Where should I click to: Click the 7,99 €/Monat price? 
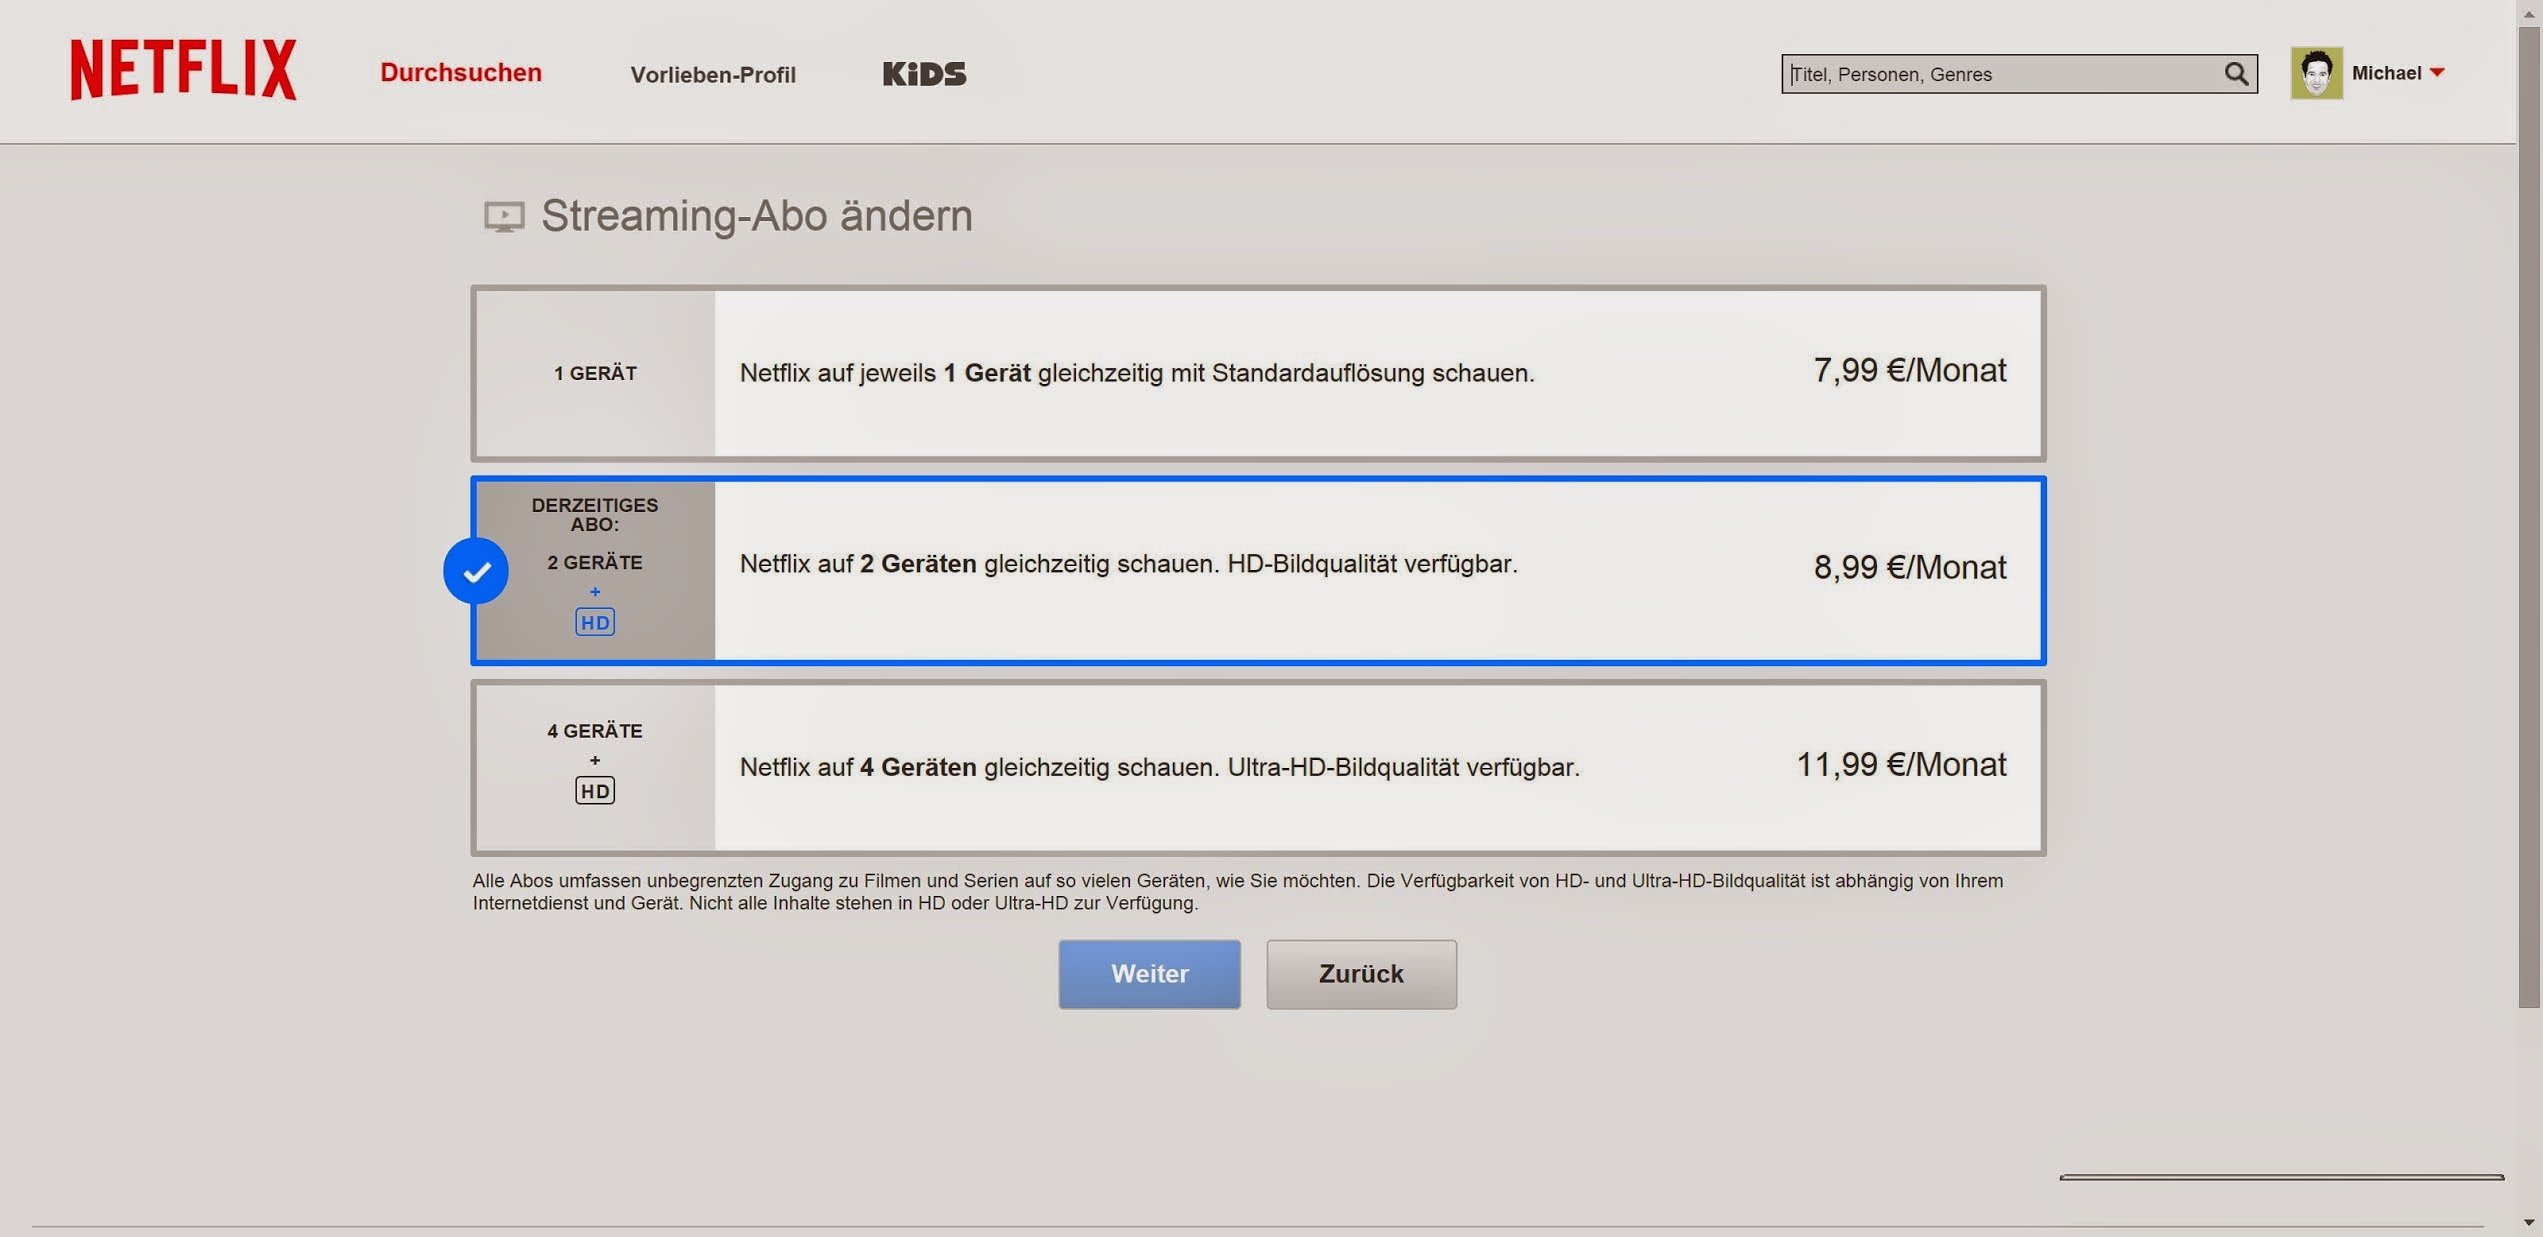tap(1909, 371)
